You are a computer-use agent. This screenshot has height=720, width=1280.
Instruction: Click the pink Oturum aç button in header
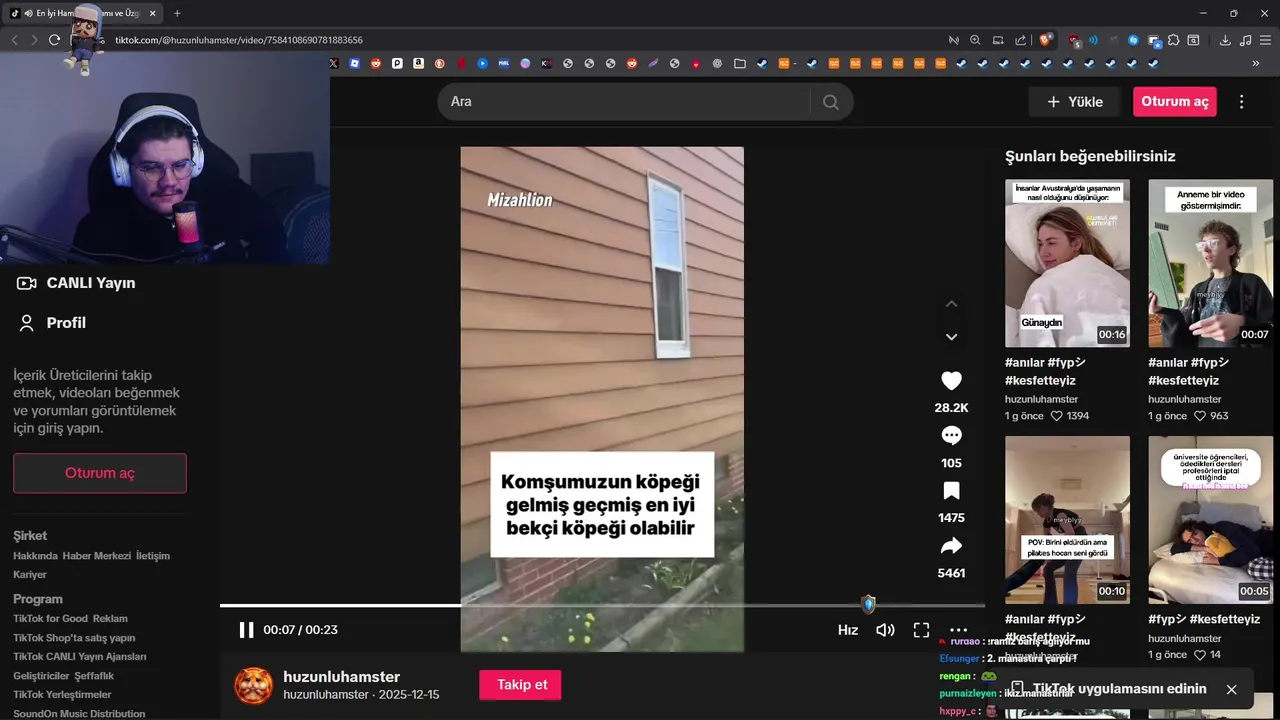pyautogui.click(x=1174, y=101)
